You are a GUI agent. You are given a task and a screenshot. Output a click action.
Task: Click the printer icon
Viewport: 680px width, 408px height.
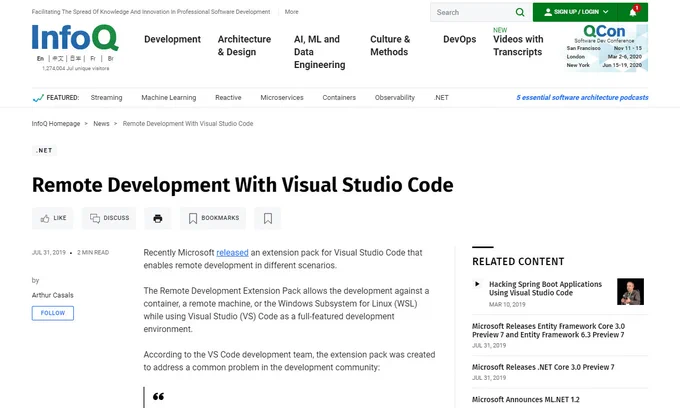158,218
